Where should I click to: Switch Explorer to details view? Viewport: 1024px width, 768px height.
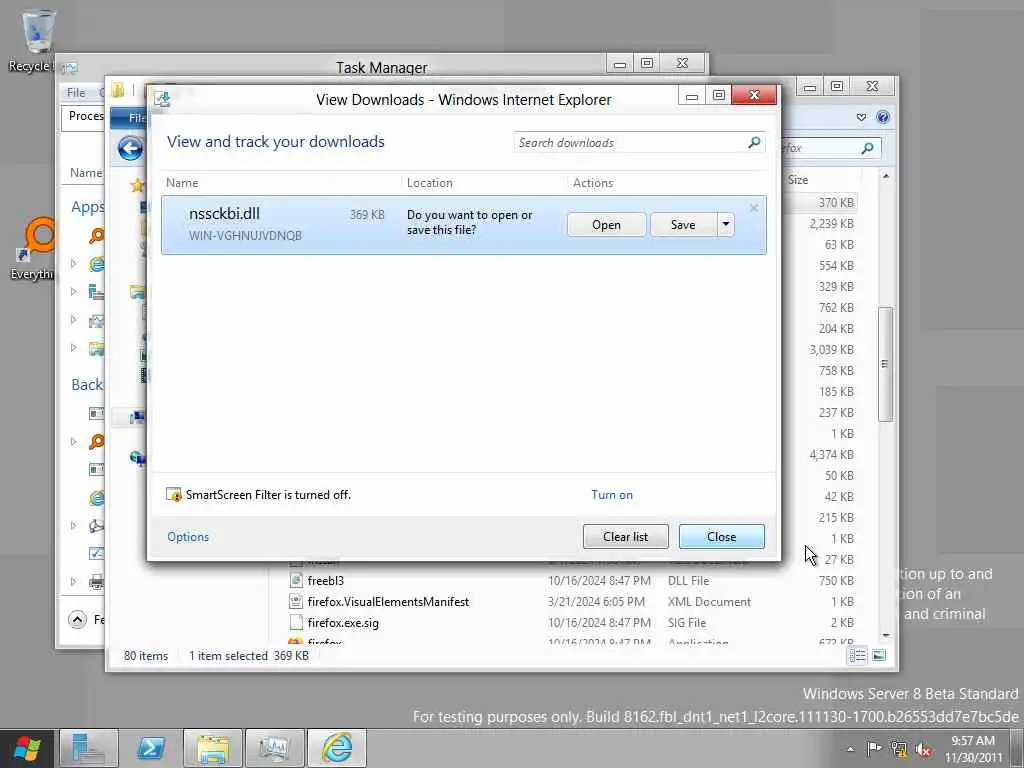click(x=857, y=655)
